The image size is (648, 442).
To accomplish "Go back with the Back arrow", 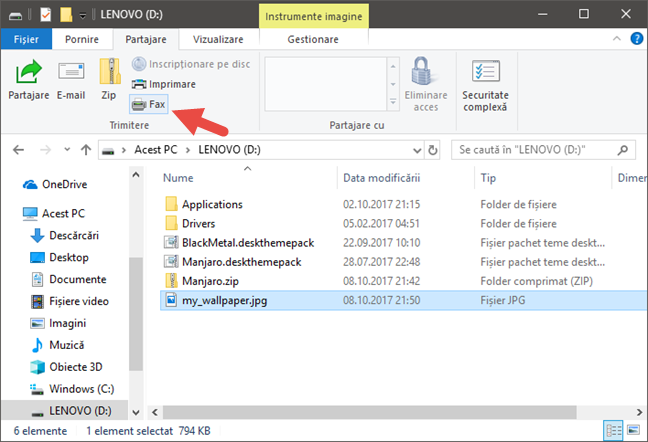I will point(18,150).
